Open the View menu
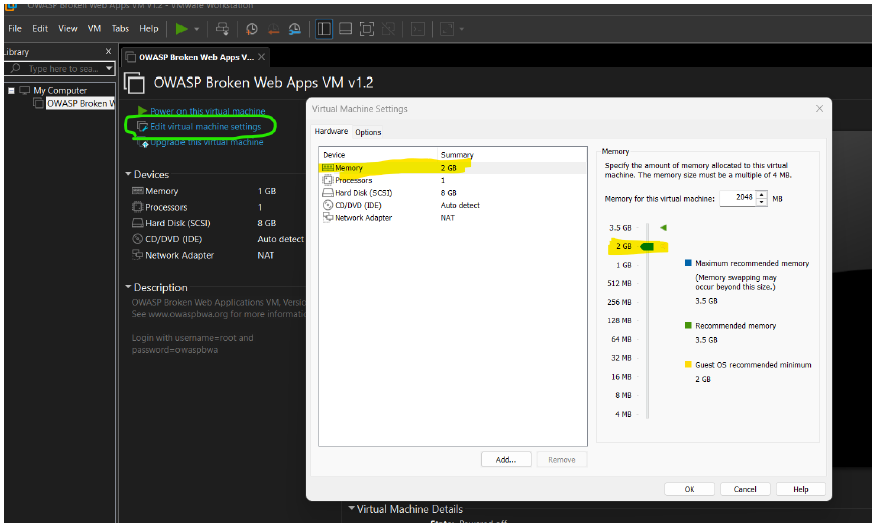Screen dimensions: 876x527 click(x=68, y=29)
